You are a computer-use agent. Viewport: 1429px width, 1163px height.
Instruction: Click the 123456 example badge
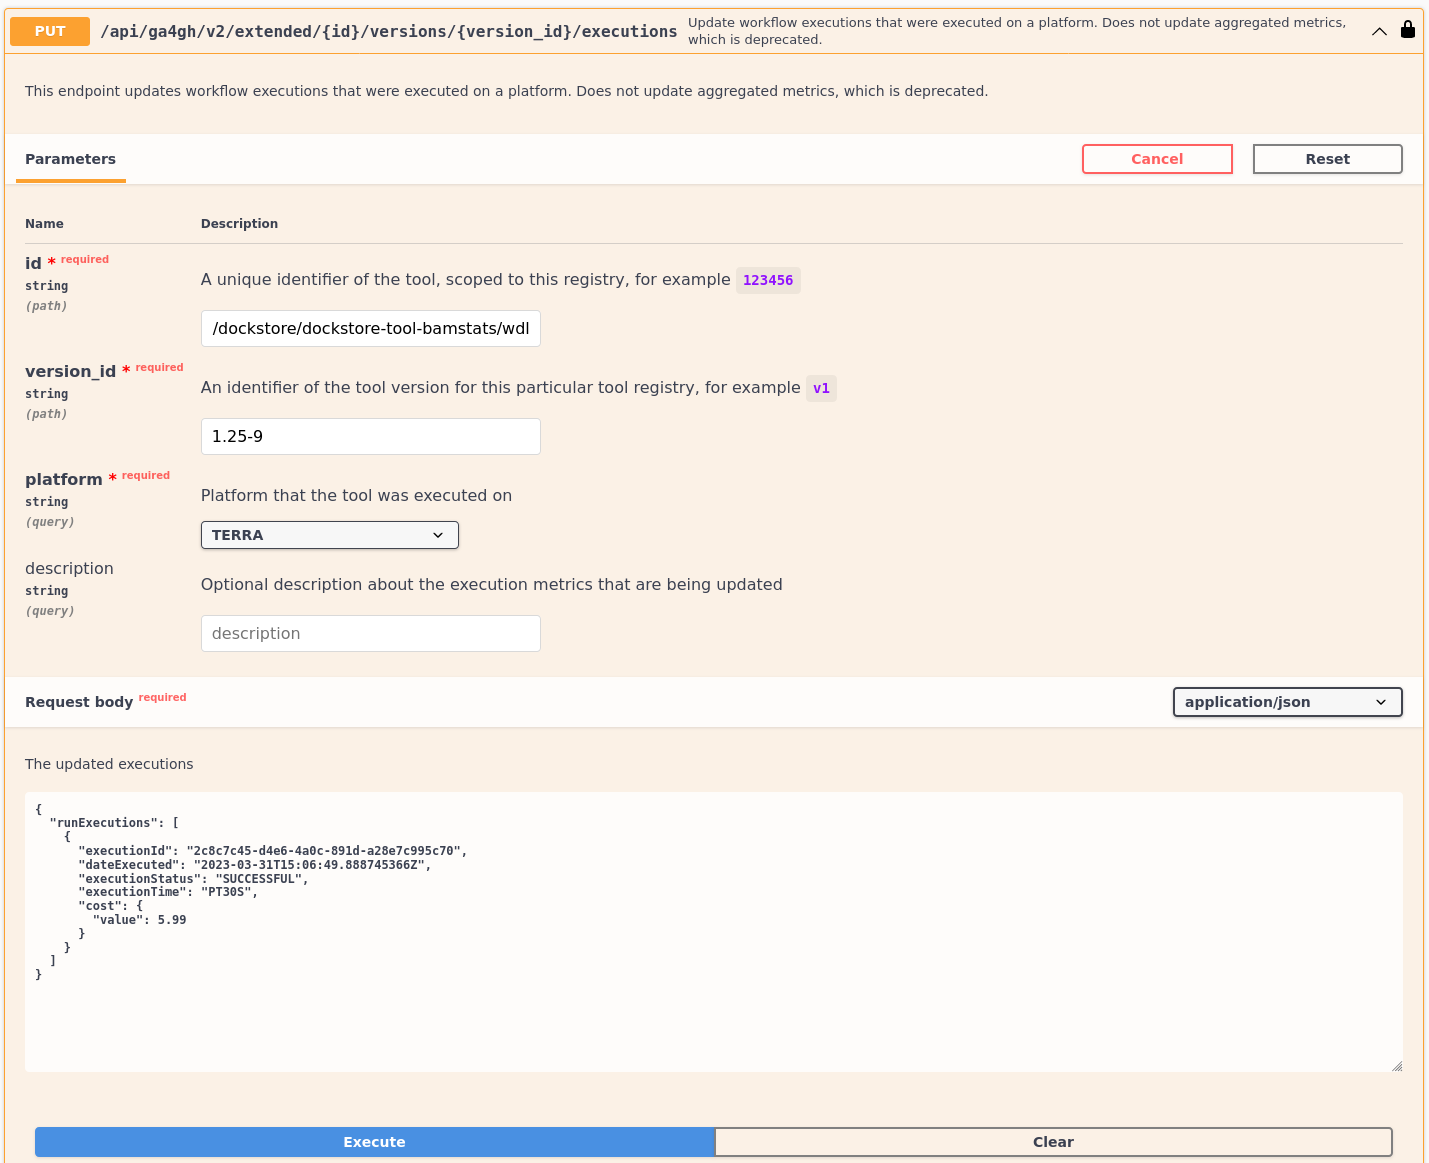(x=768, y=280)
